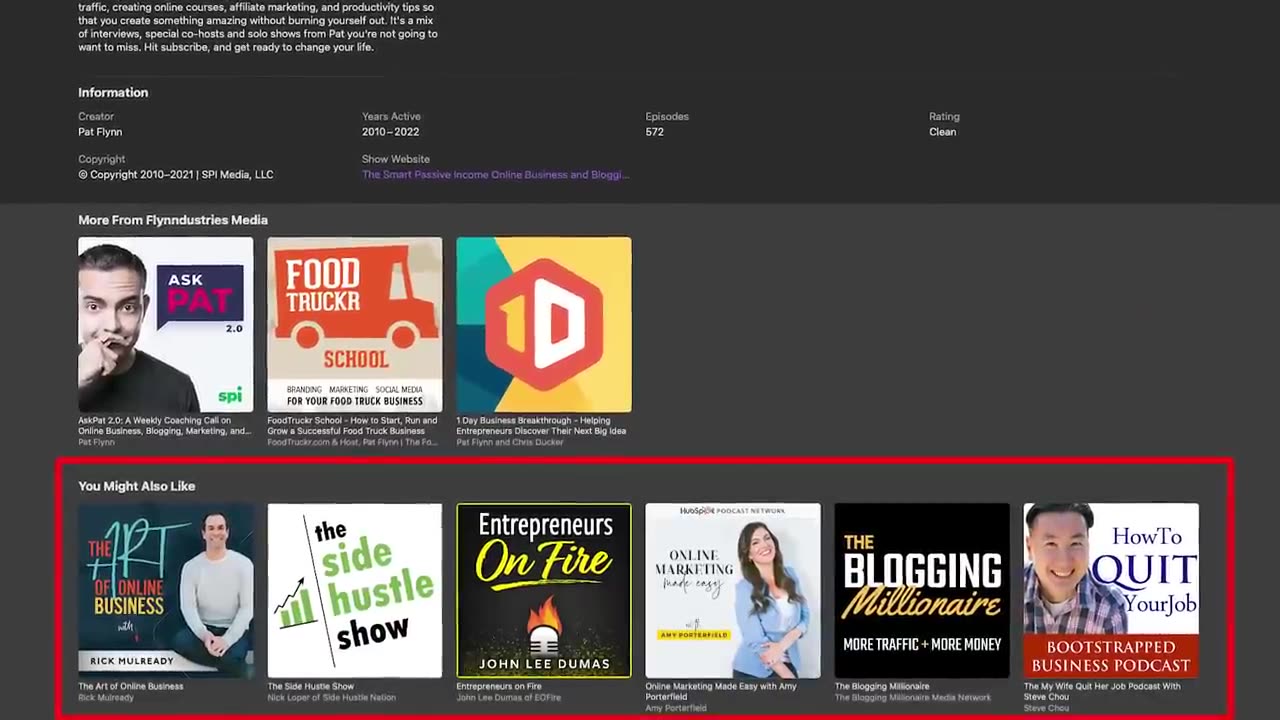Select author 'Steve Chou' text
This screenshot has width=1280, height=720.
(x=1044, y=708)
